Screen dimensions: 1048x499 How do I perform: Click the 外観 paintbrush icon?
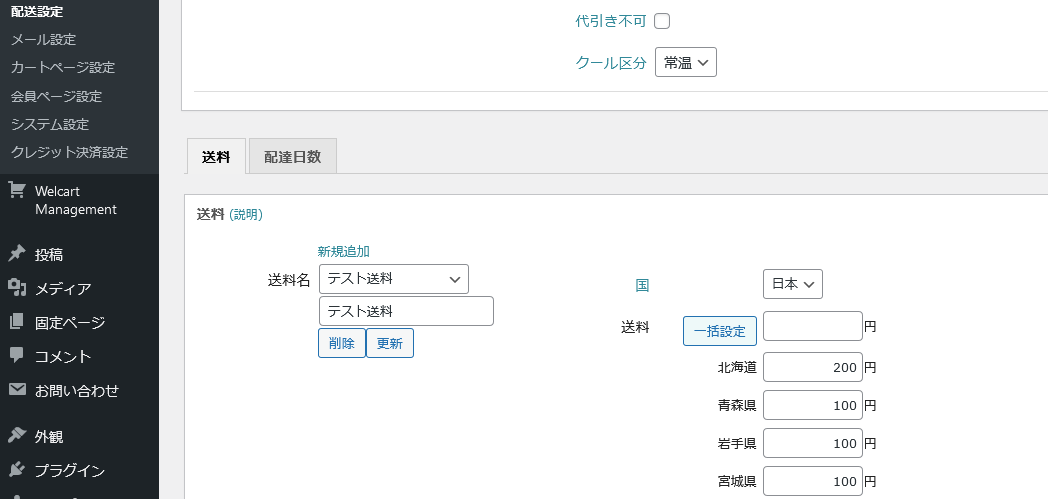[x=17, y=436]
